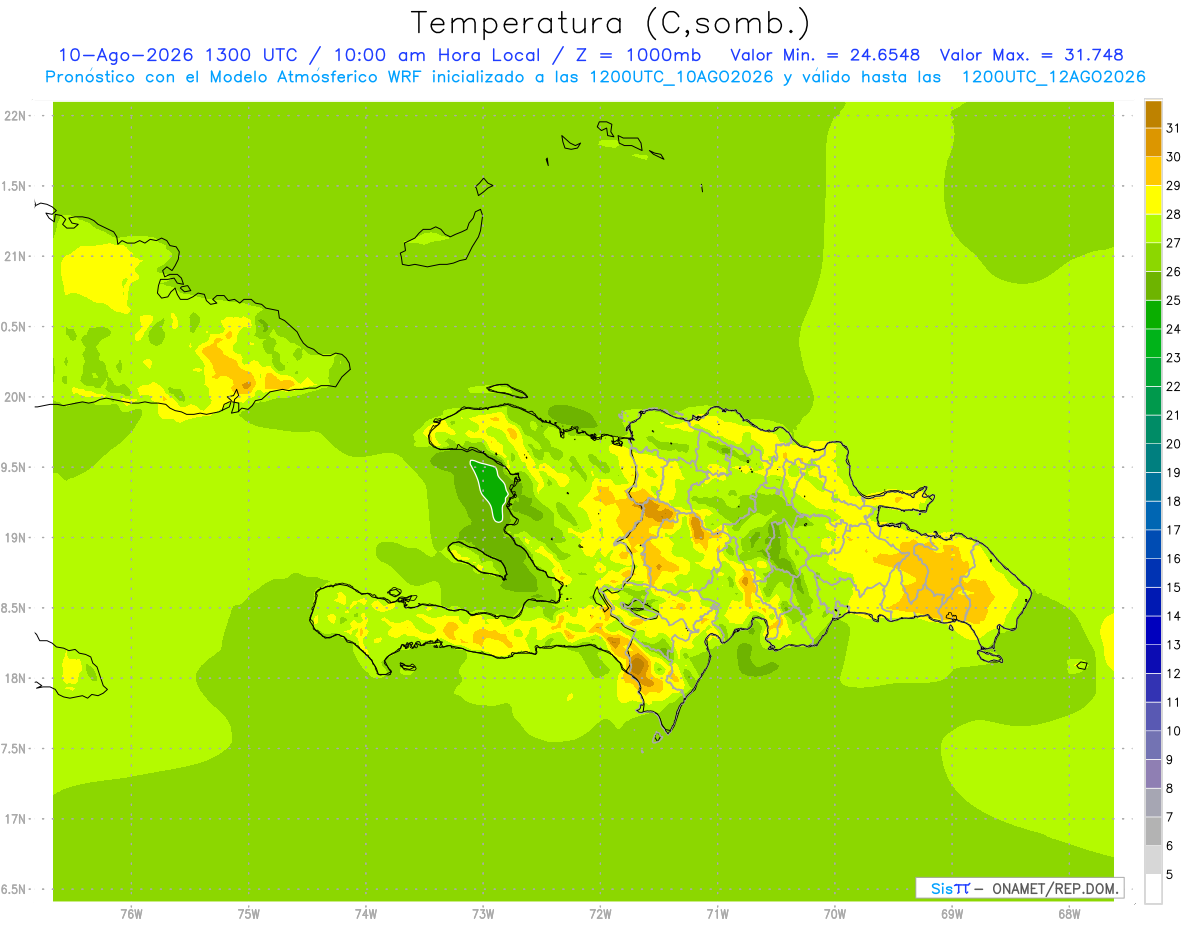Viewport: 1200px width, 927px height.
Task: Click the purple legend band between 9 and 10
Action: (1153, 745)
